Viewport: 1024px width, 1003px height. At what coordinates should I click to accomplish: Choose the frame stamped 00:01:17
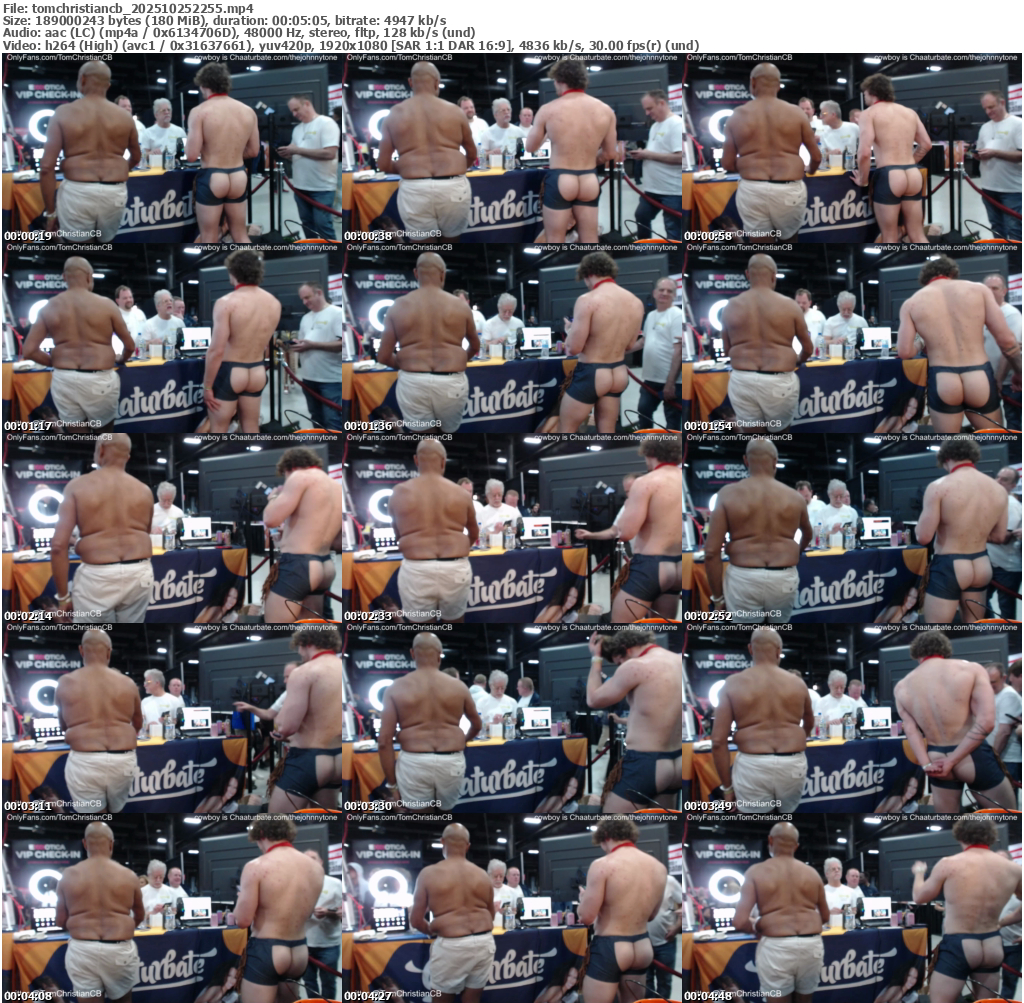tap(172, 338)
